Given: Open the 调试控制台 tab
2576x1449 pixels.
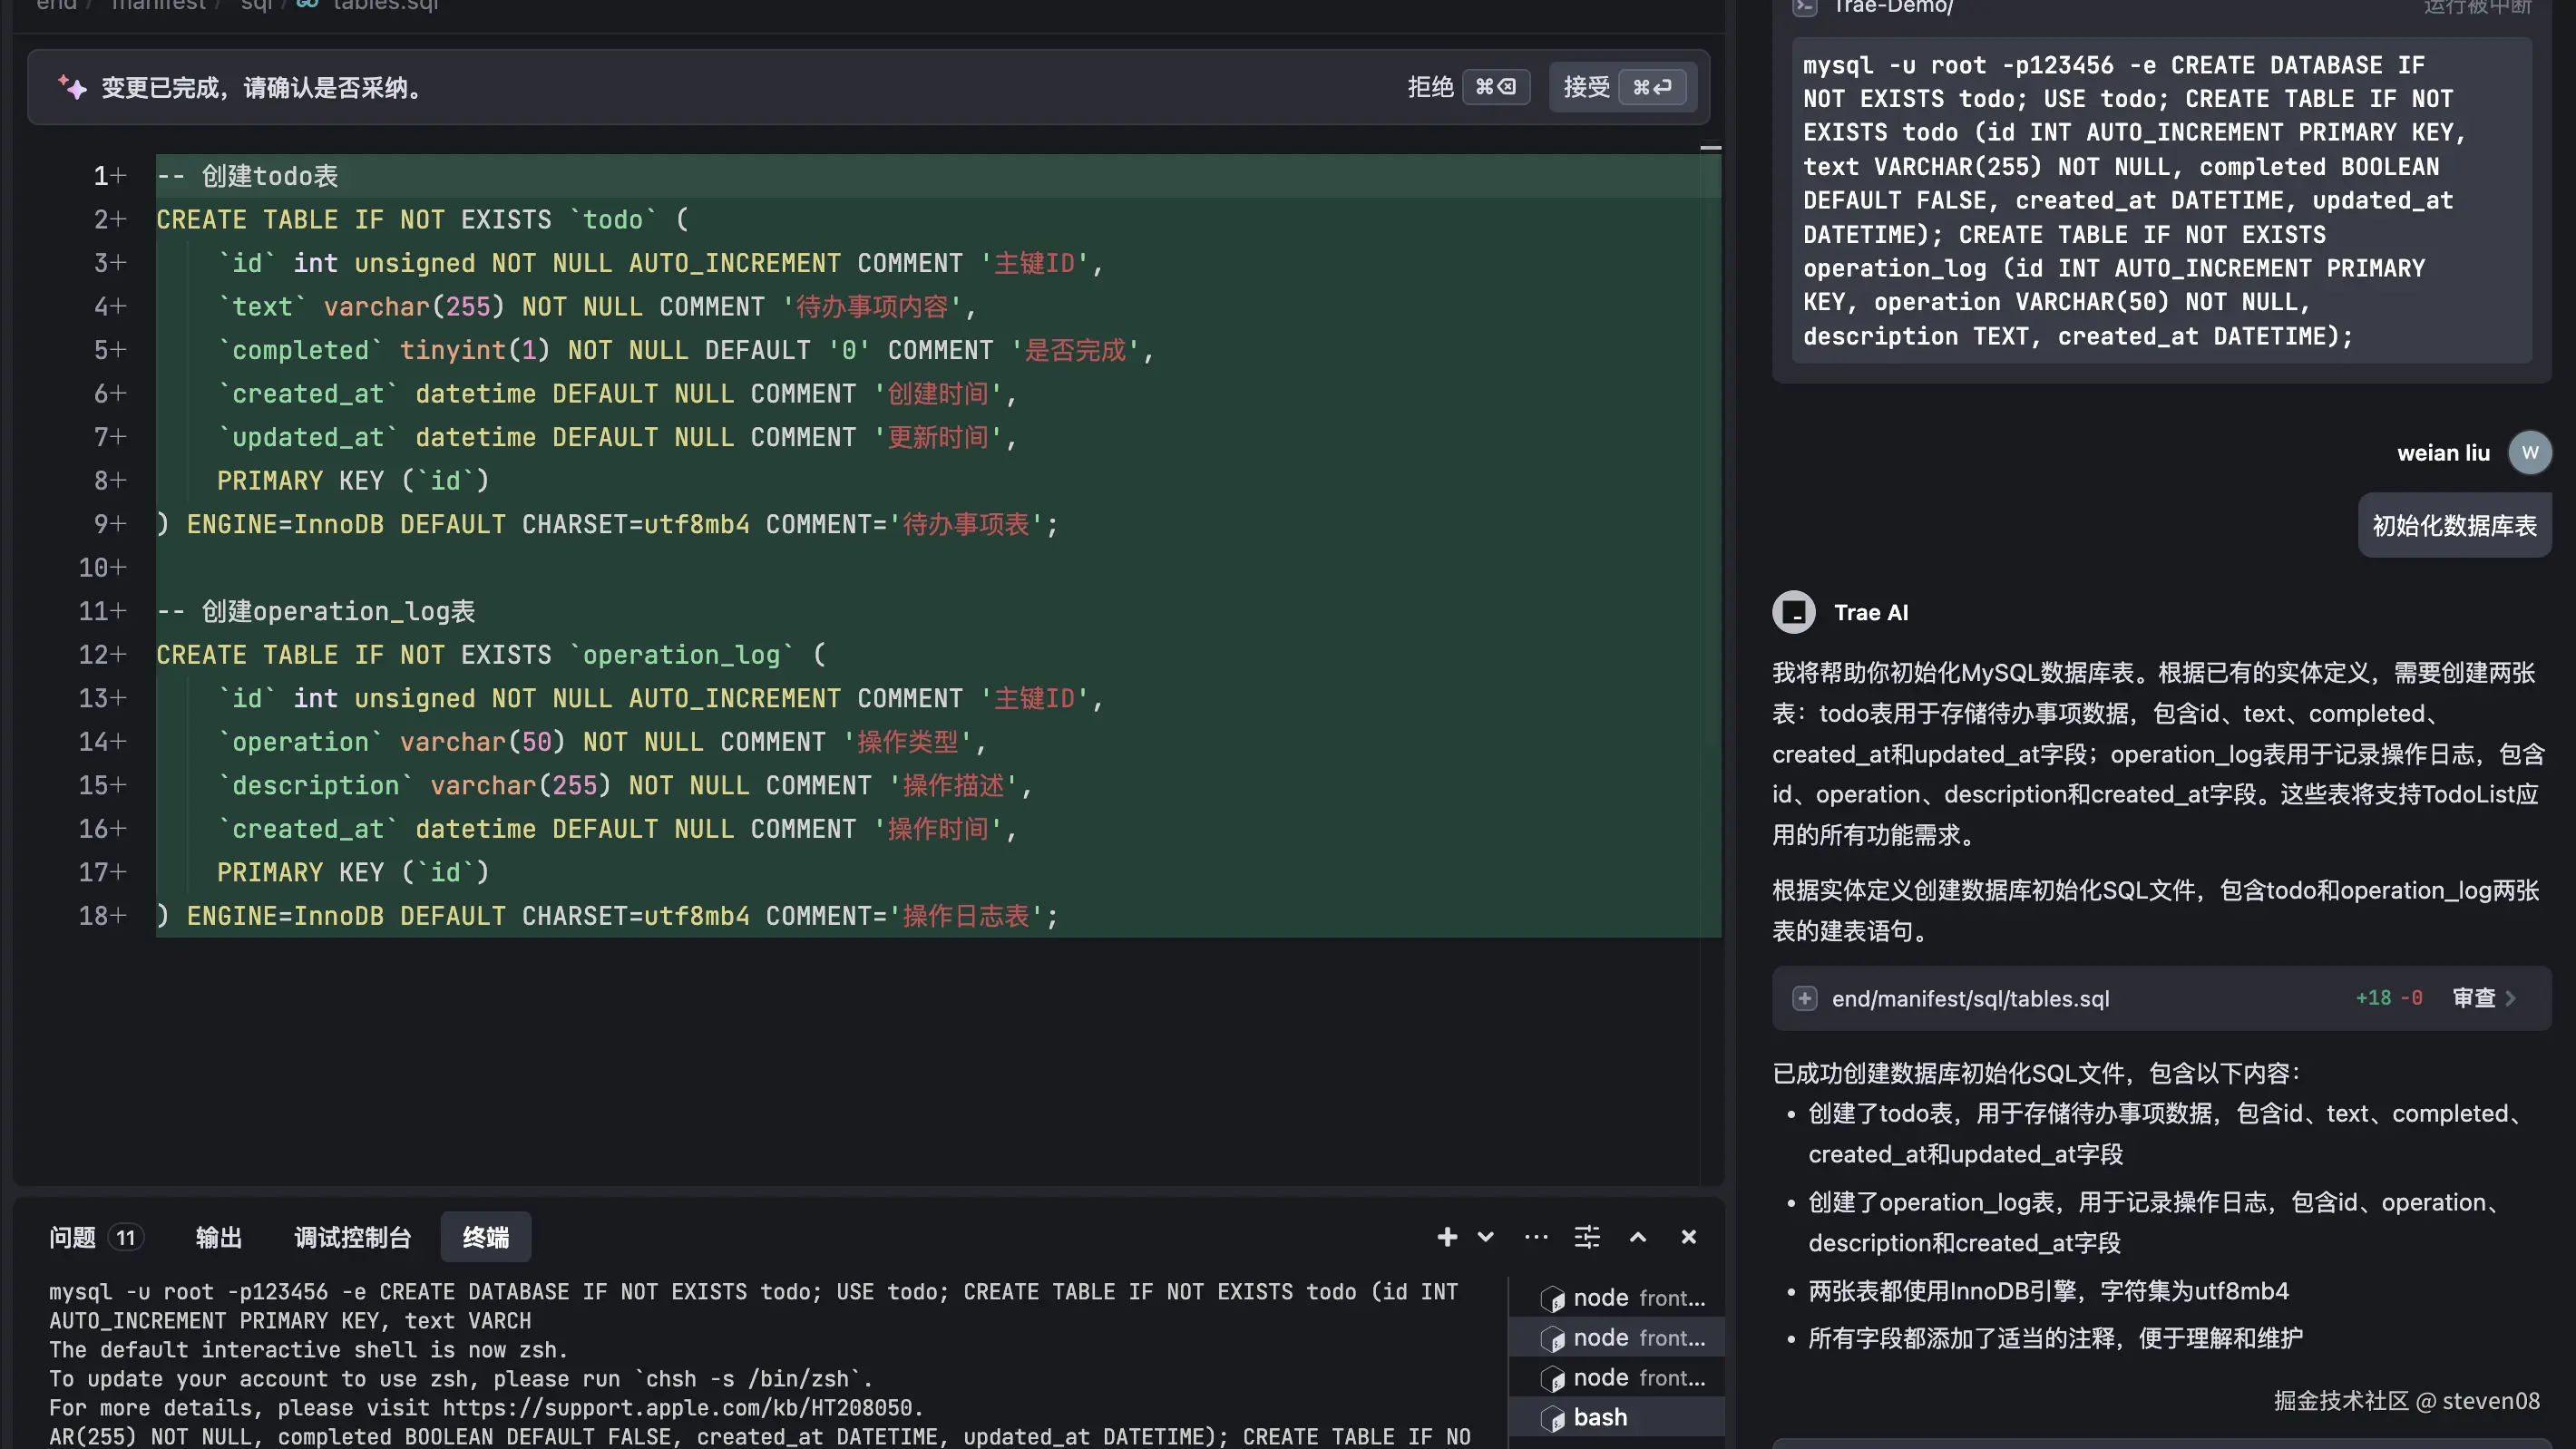Looking at the screenshot, I should point(352,1238).
